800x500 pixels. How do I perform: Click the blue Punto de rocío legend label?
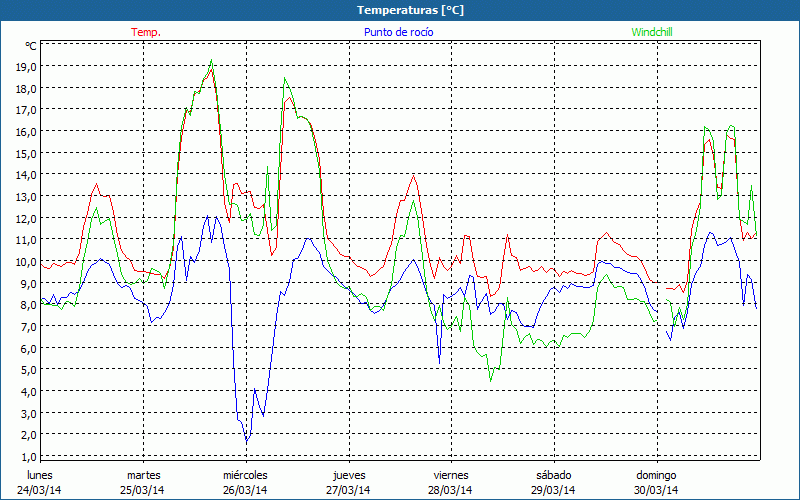click(398, 32)
